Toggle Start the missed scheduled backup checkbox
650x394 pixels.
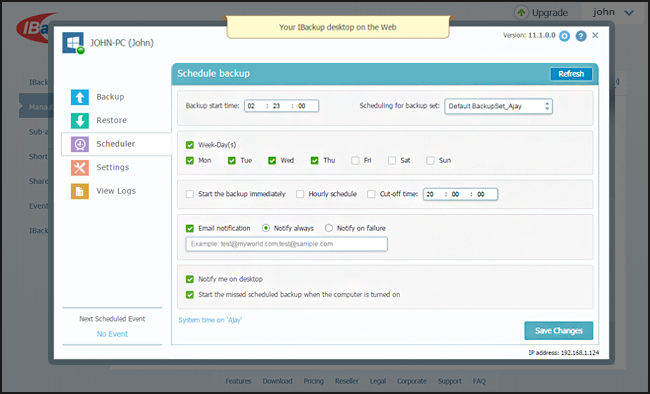tap(190, 295)
